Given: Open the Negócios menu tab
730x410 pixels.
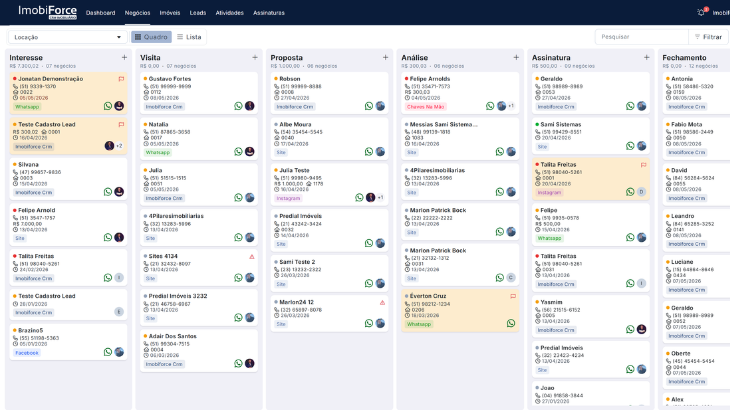Looking at the screenshot, I should [x=137, y=13].
